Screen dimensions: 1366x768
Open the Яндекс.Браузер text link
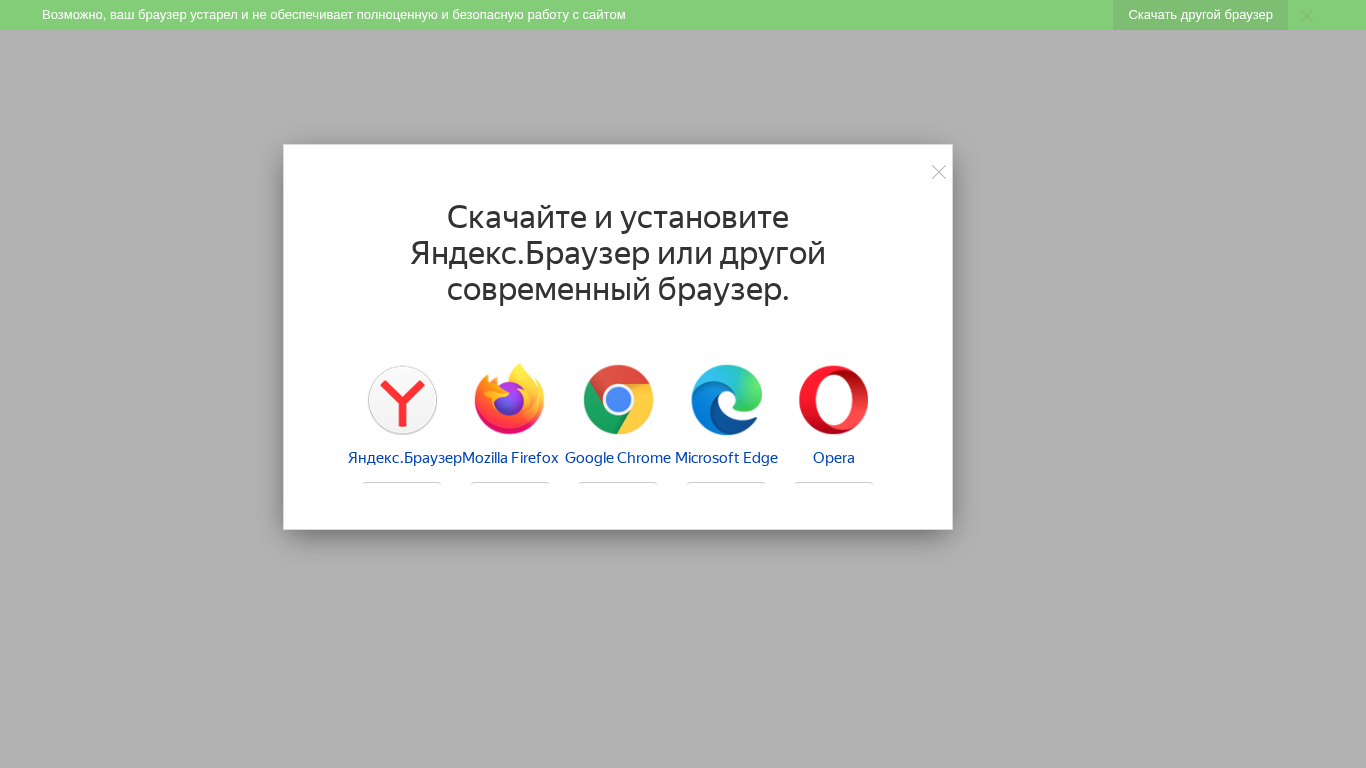pos(404,458)
